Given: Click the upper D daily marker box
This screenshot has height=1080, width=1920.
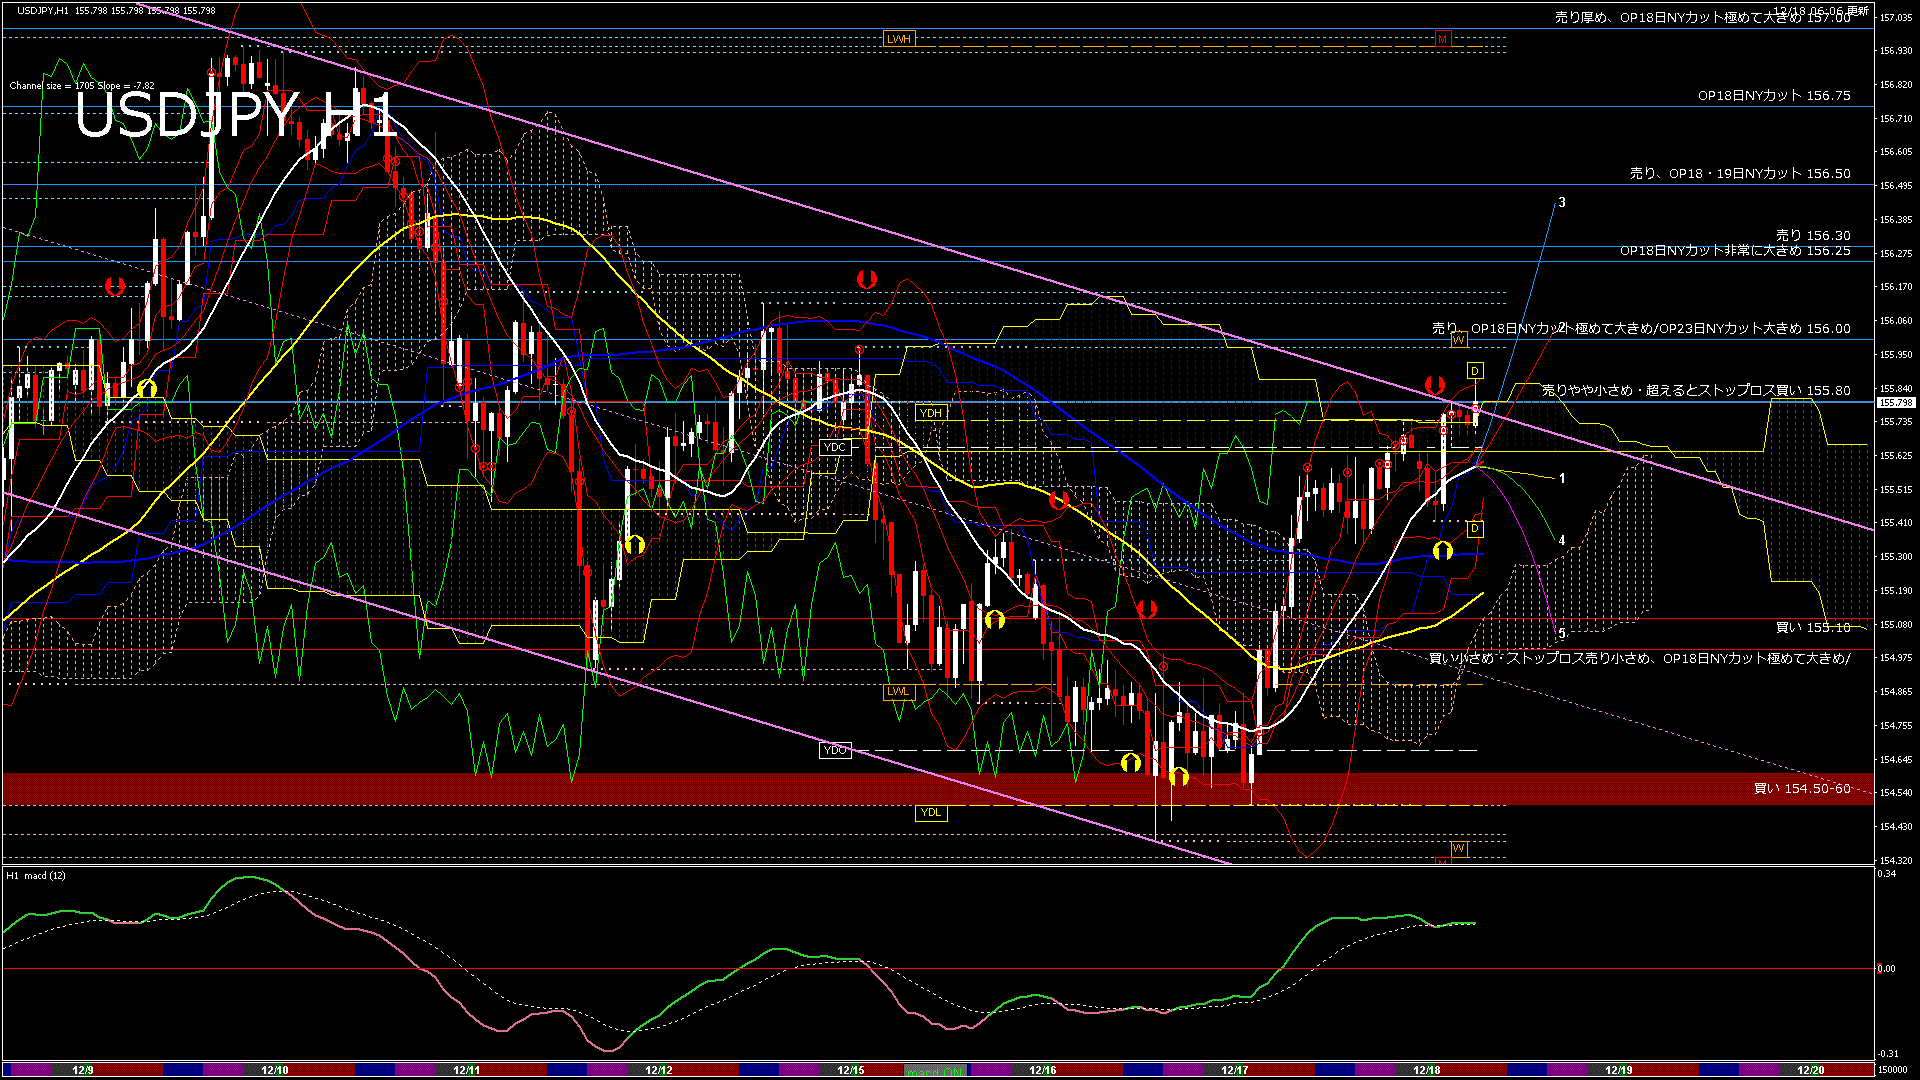Looking at the screenshot, I should (1475, 371).
